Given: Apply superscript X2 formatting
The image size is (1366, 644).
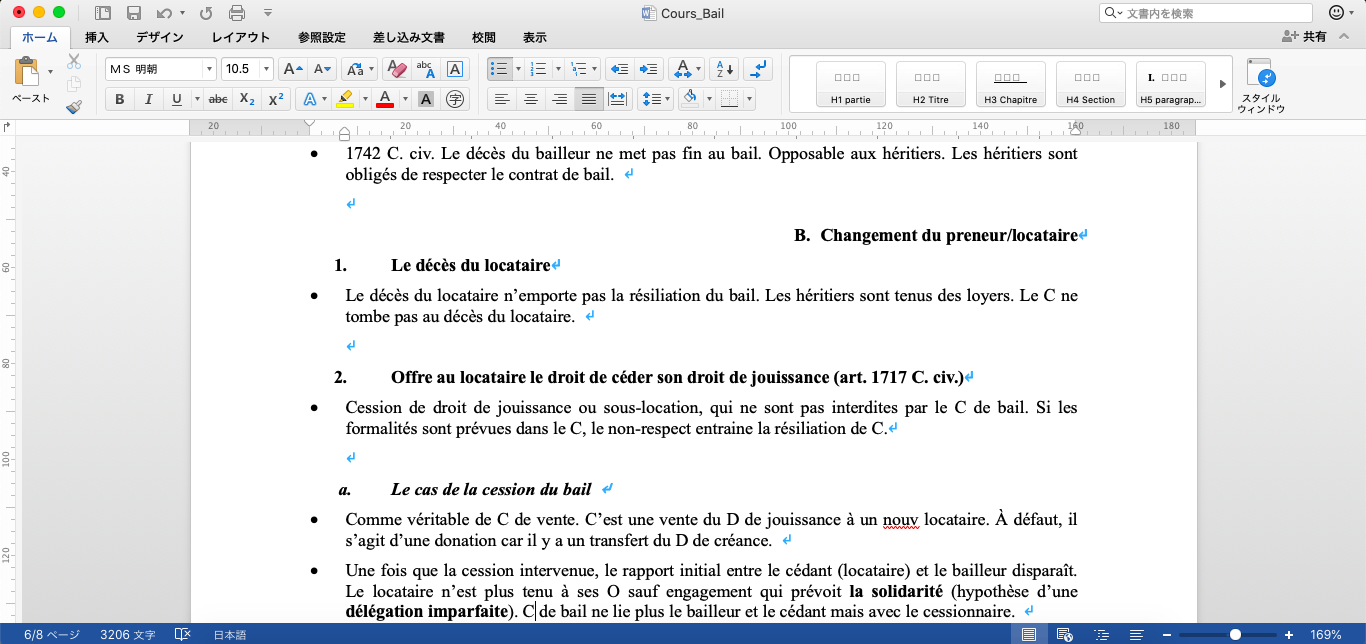Looking at the screenshot, I should click(x=277, y=99).
